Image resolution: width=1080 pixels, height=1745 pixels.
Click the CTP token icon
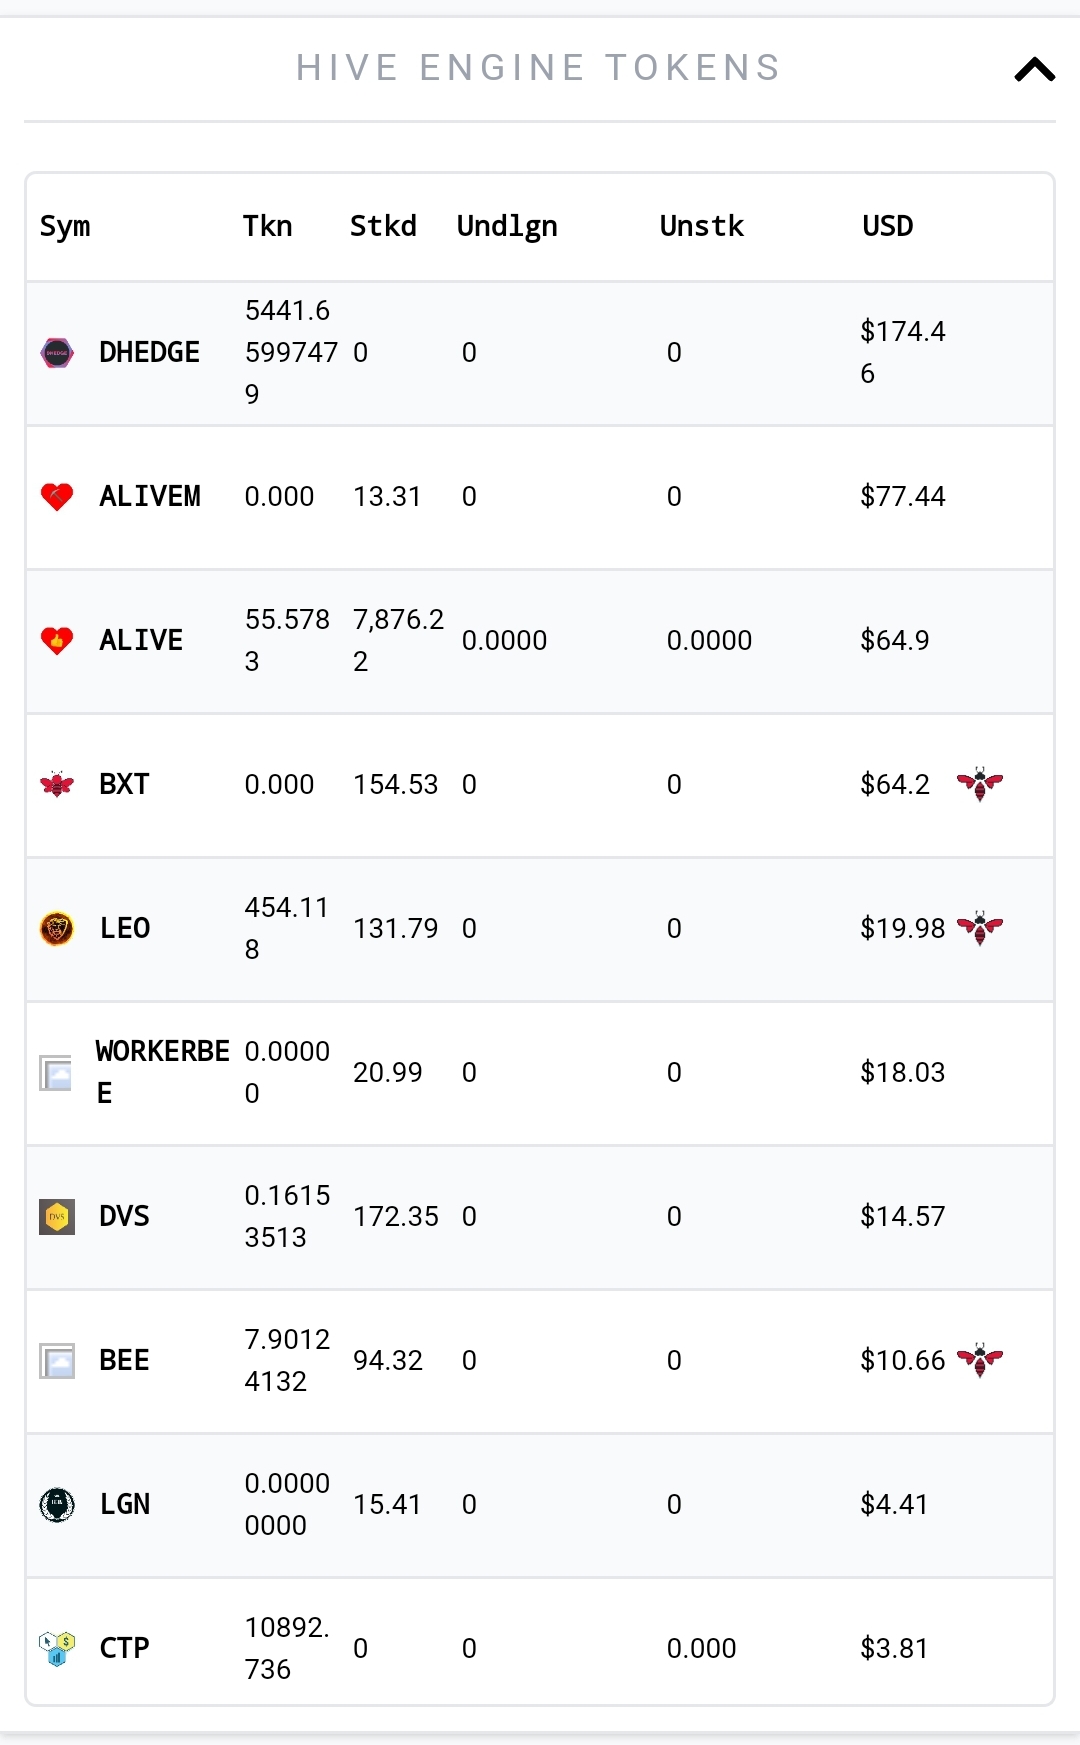57,1649
